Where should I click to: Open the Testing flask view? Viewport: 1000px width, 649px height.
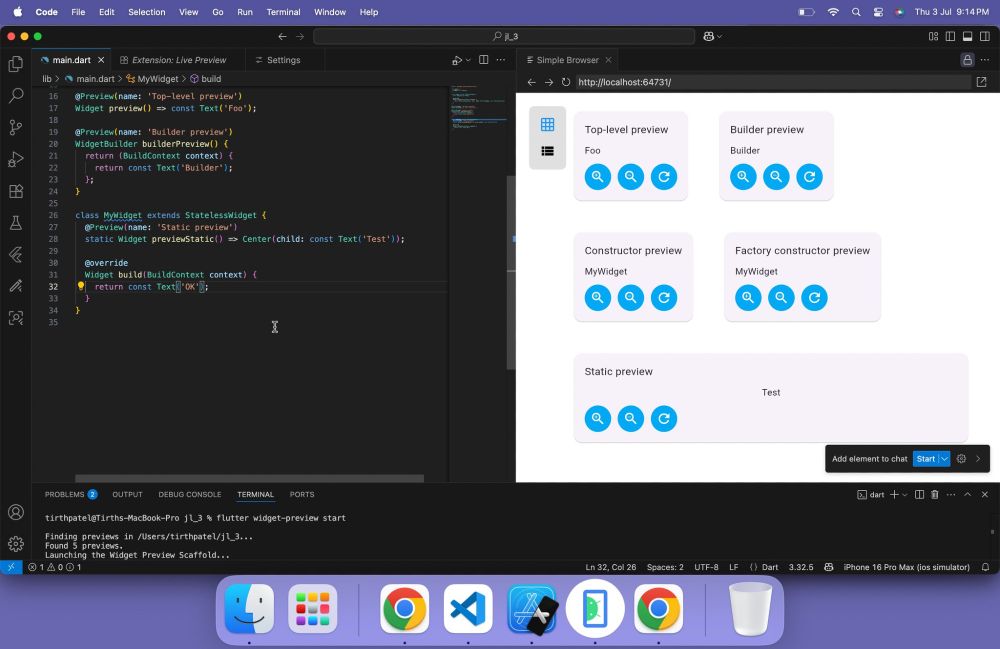[16, 222]
